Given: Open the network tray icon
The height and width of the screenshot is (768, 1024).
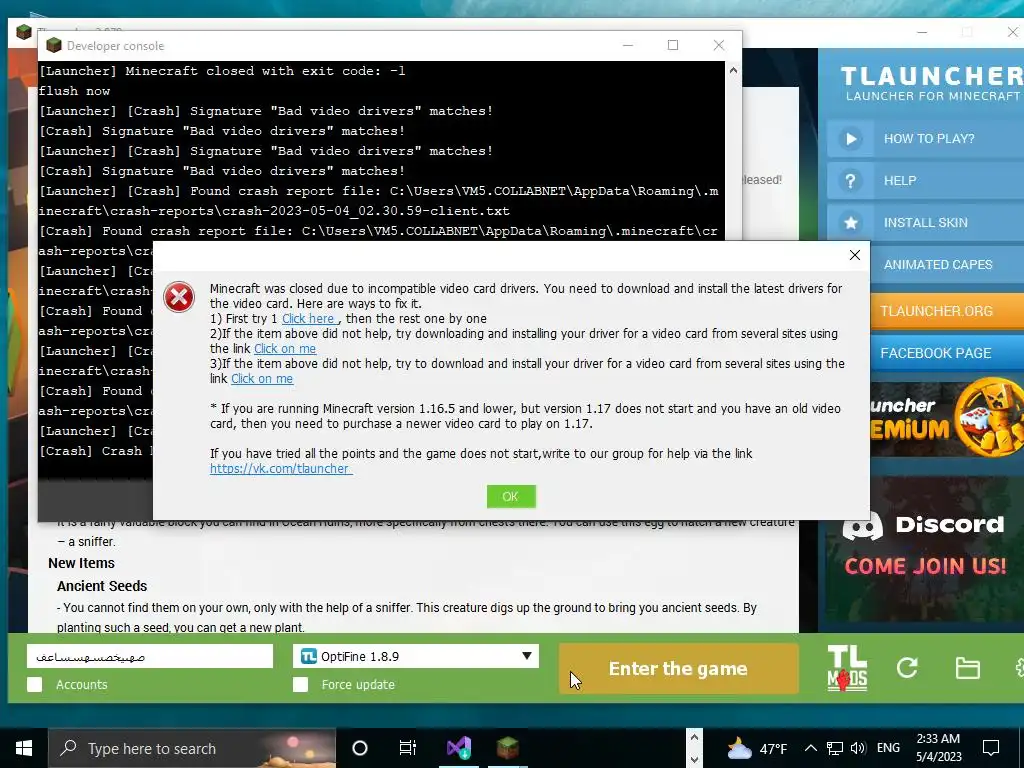Looking at the screenshot, I should [835, 748].
